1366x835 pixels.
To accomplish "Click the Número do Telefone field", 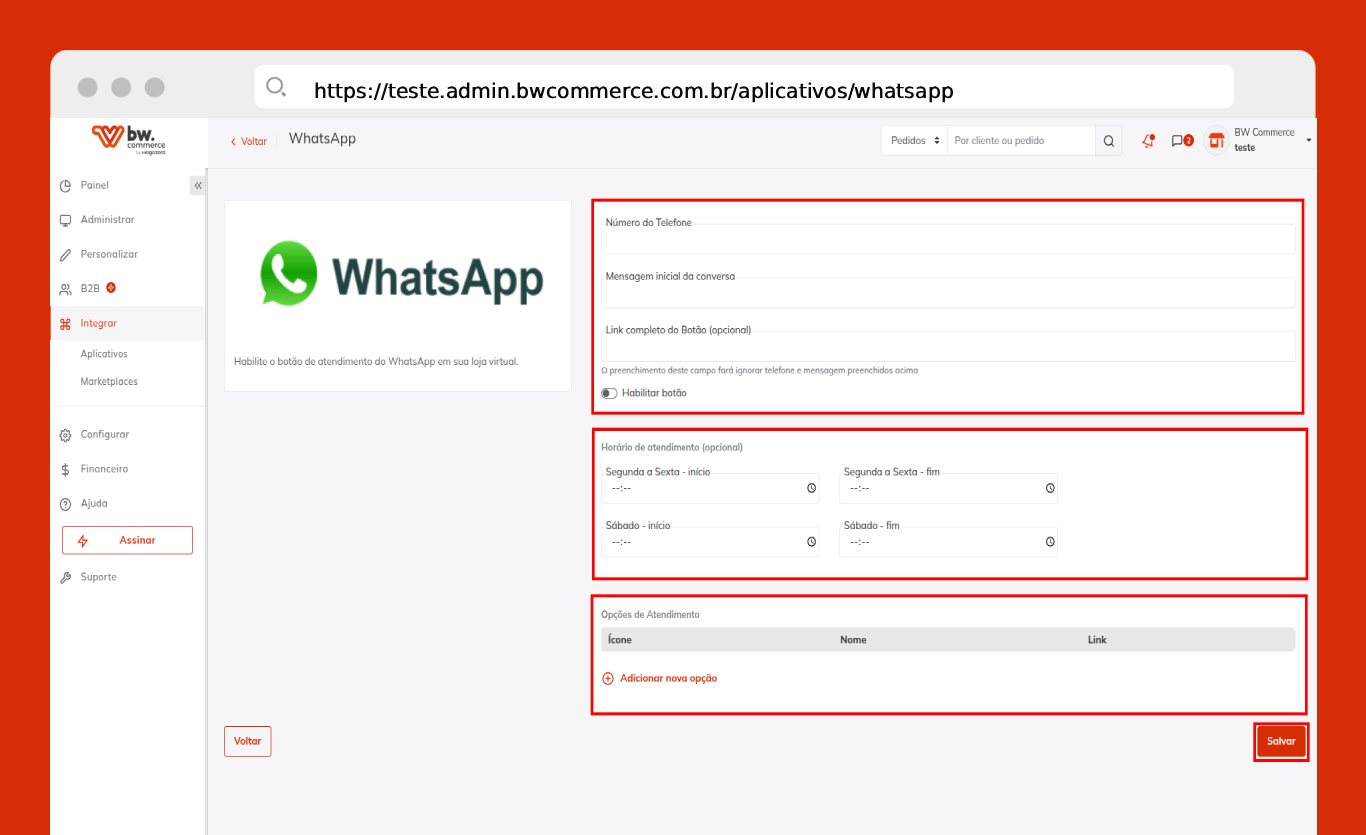I will [947, 240].
